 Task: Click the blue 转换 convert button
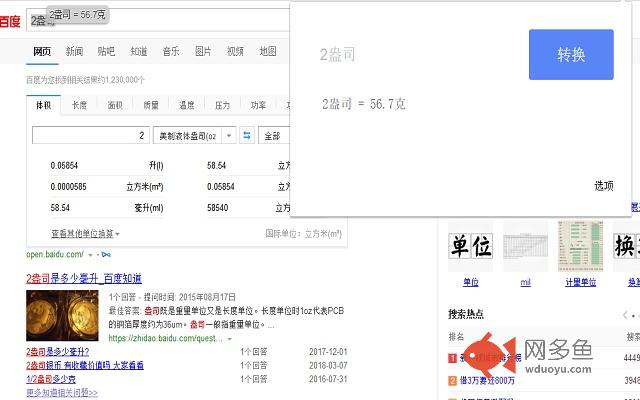pyautogui.click(x=571, y=55)
